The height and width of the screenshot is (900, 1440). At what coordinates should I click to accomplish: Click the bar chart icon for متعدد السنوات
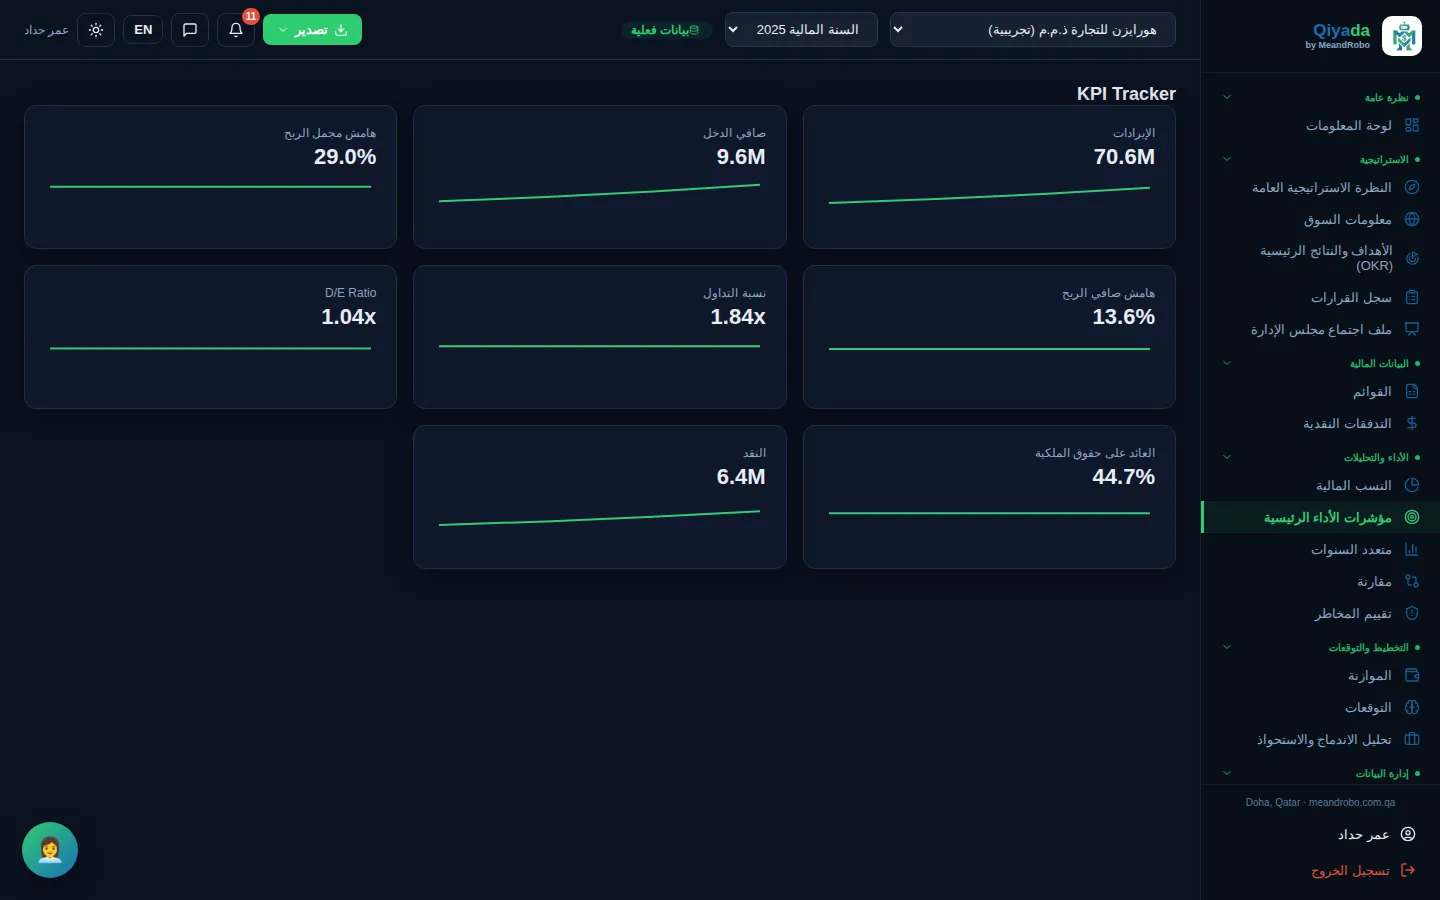[1412, 549]
